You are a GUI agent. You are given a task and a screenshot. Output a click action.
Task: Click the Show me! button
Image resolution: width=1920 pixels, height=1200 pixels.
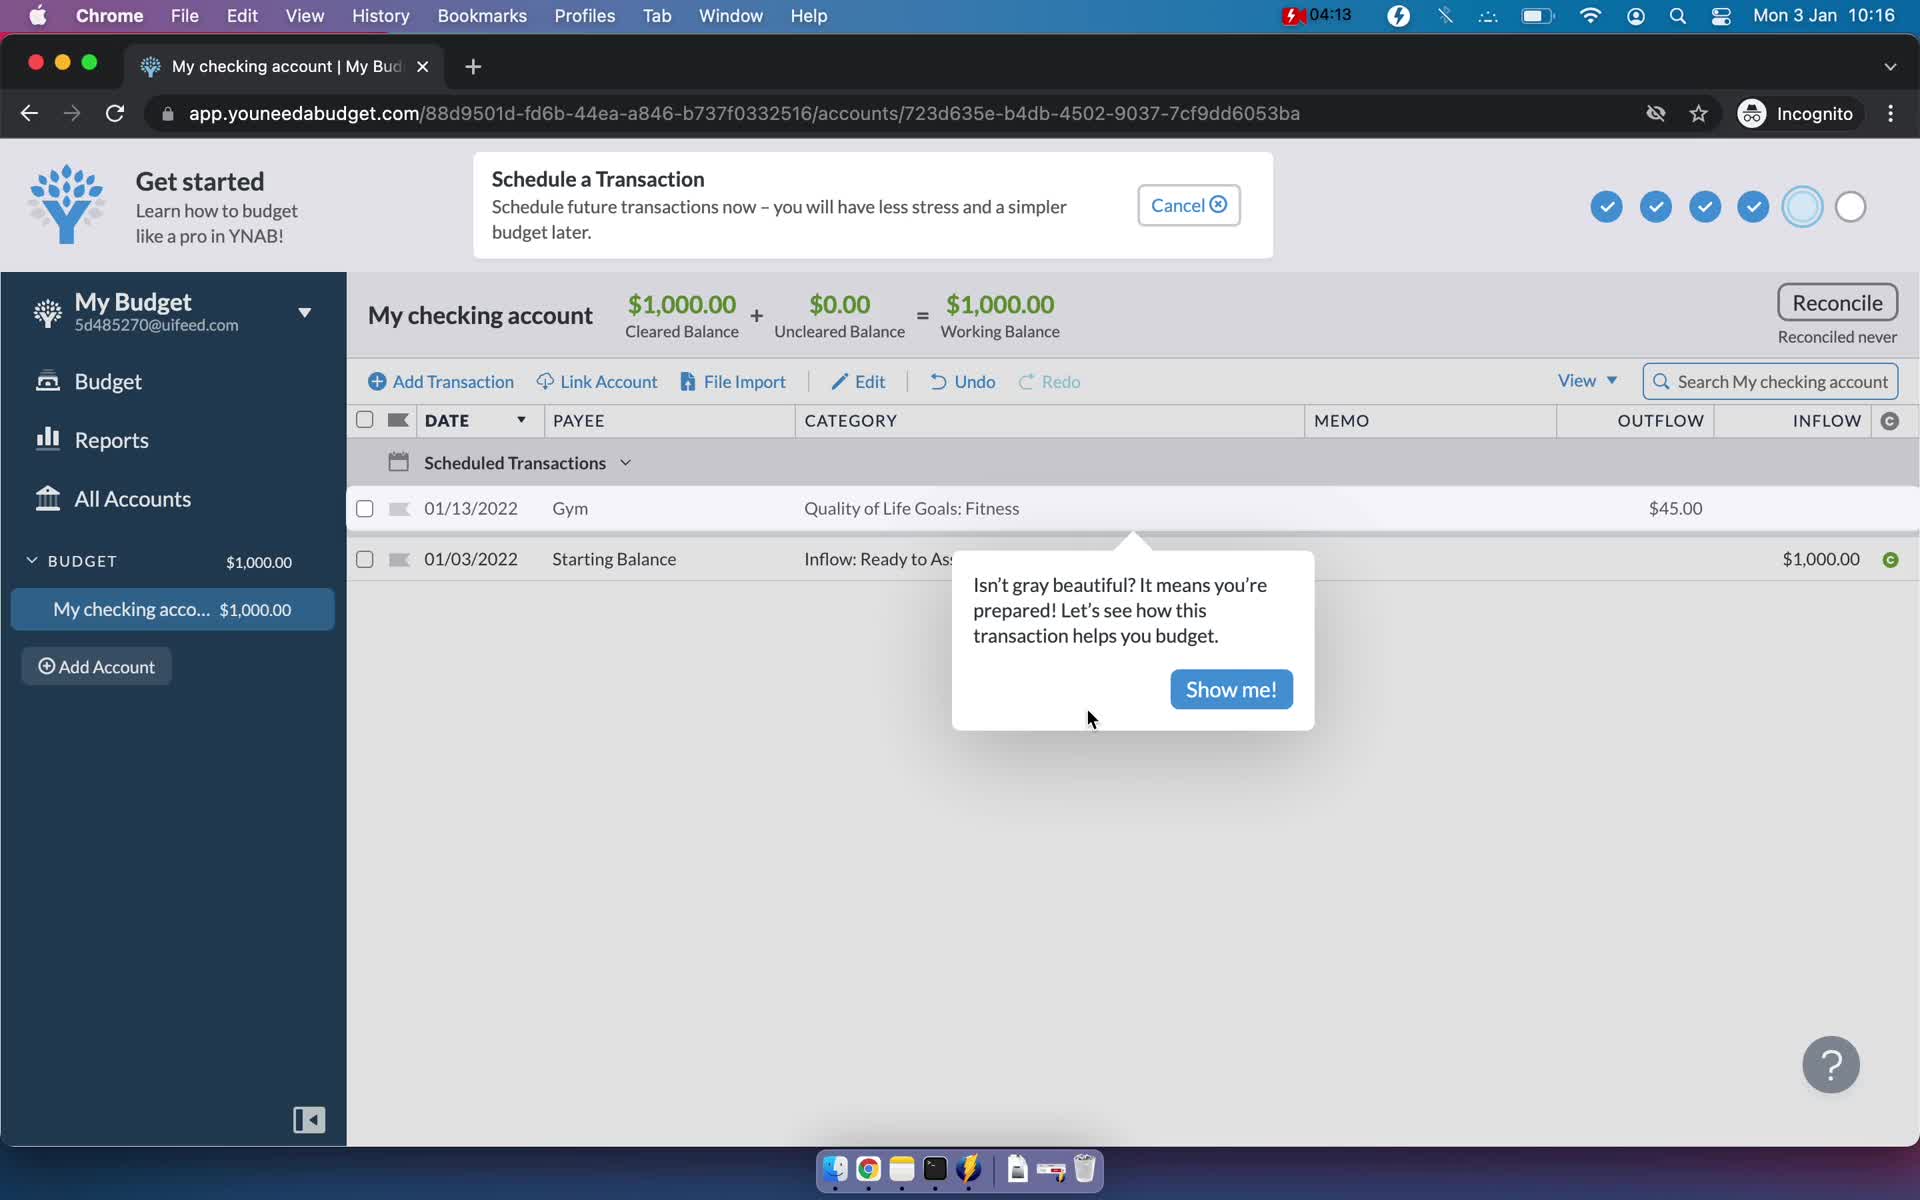pos(1230,688)
